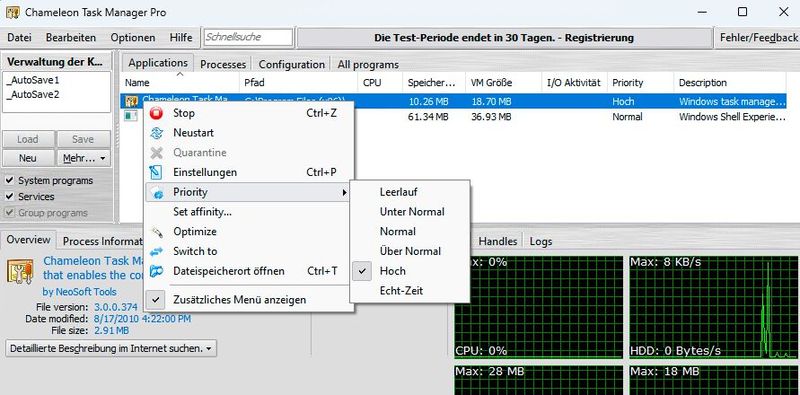Select Unter Normal priority option
Viewport: 800px width, 395px height.
pyautogui.click(x=410, y=212)
